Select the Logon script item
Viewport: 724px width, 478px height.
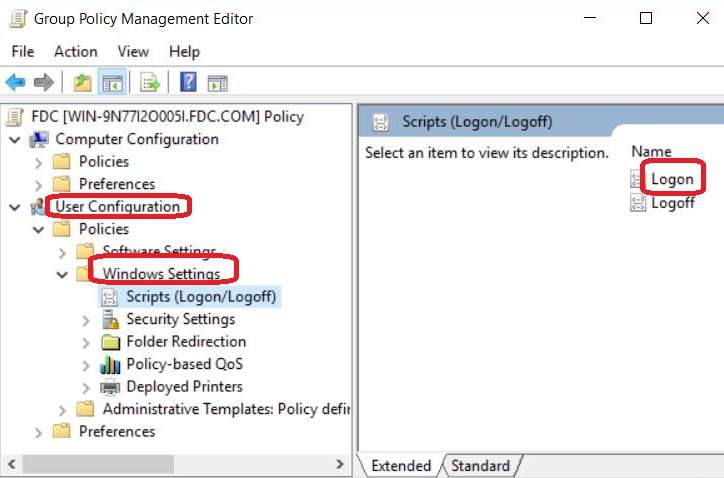(671, 179)
